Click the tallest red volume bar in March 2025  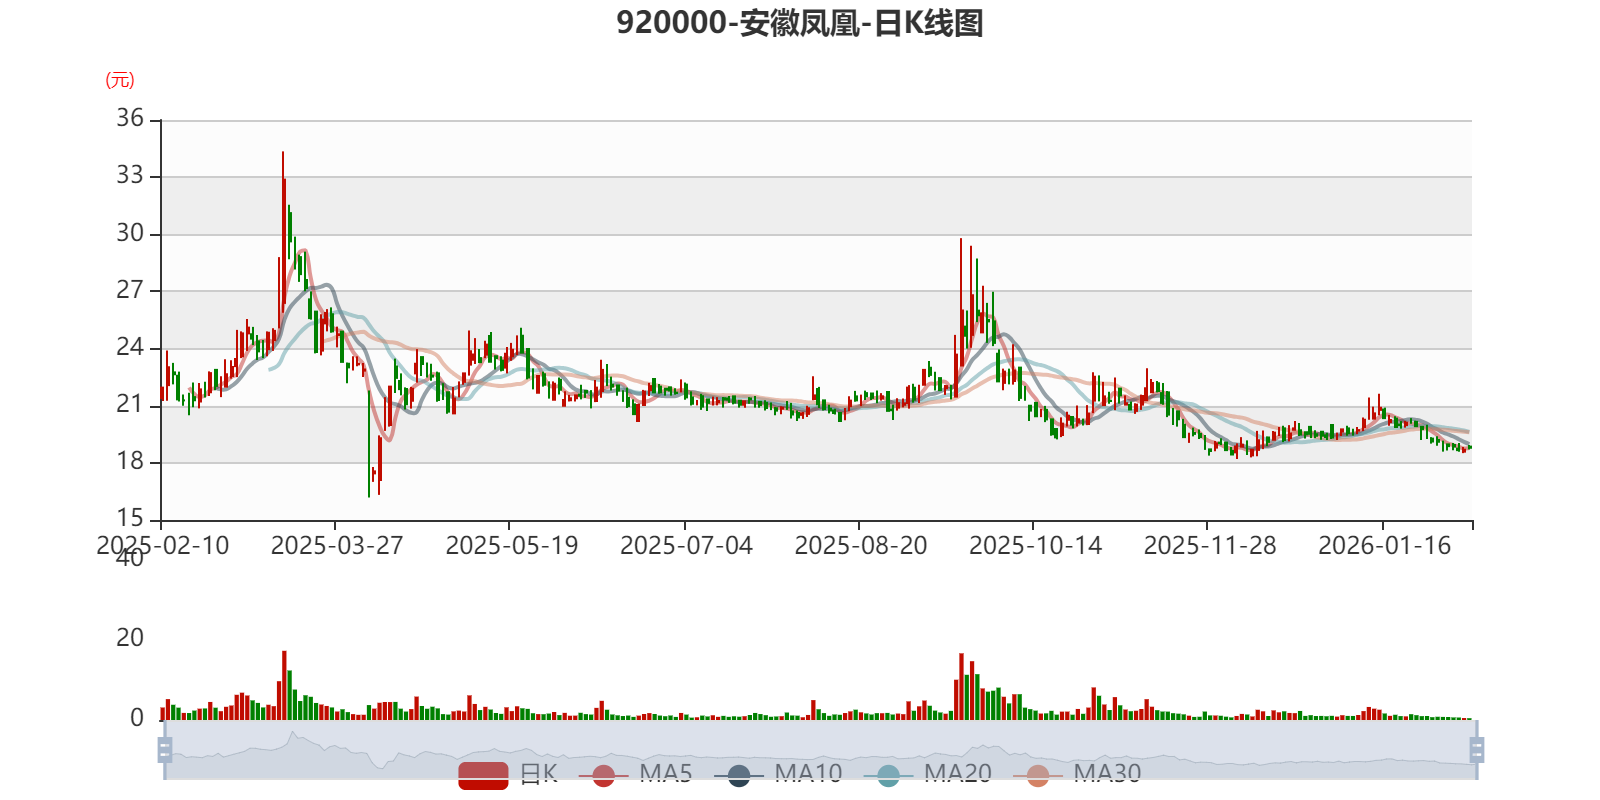[x=284, y=685]
